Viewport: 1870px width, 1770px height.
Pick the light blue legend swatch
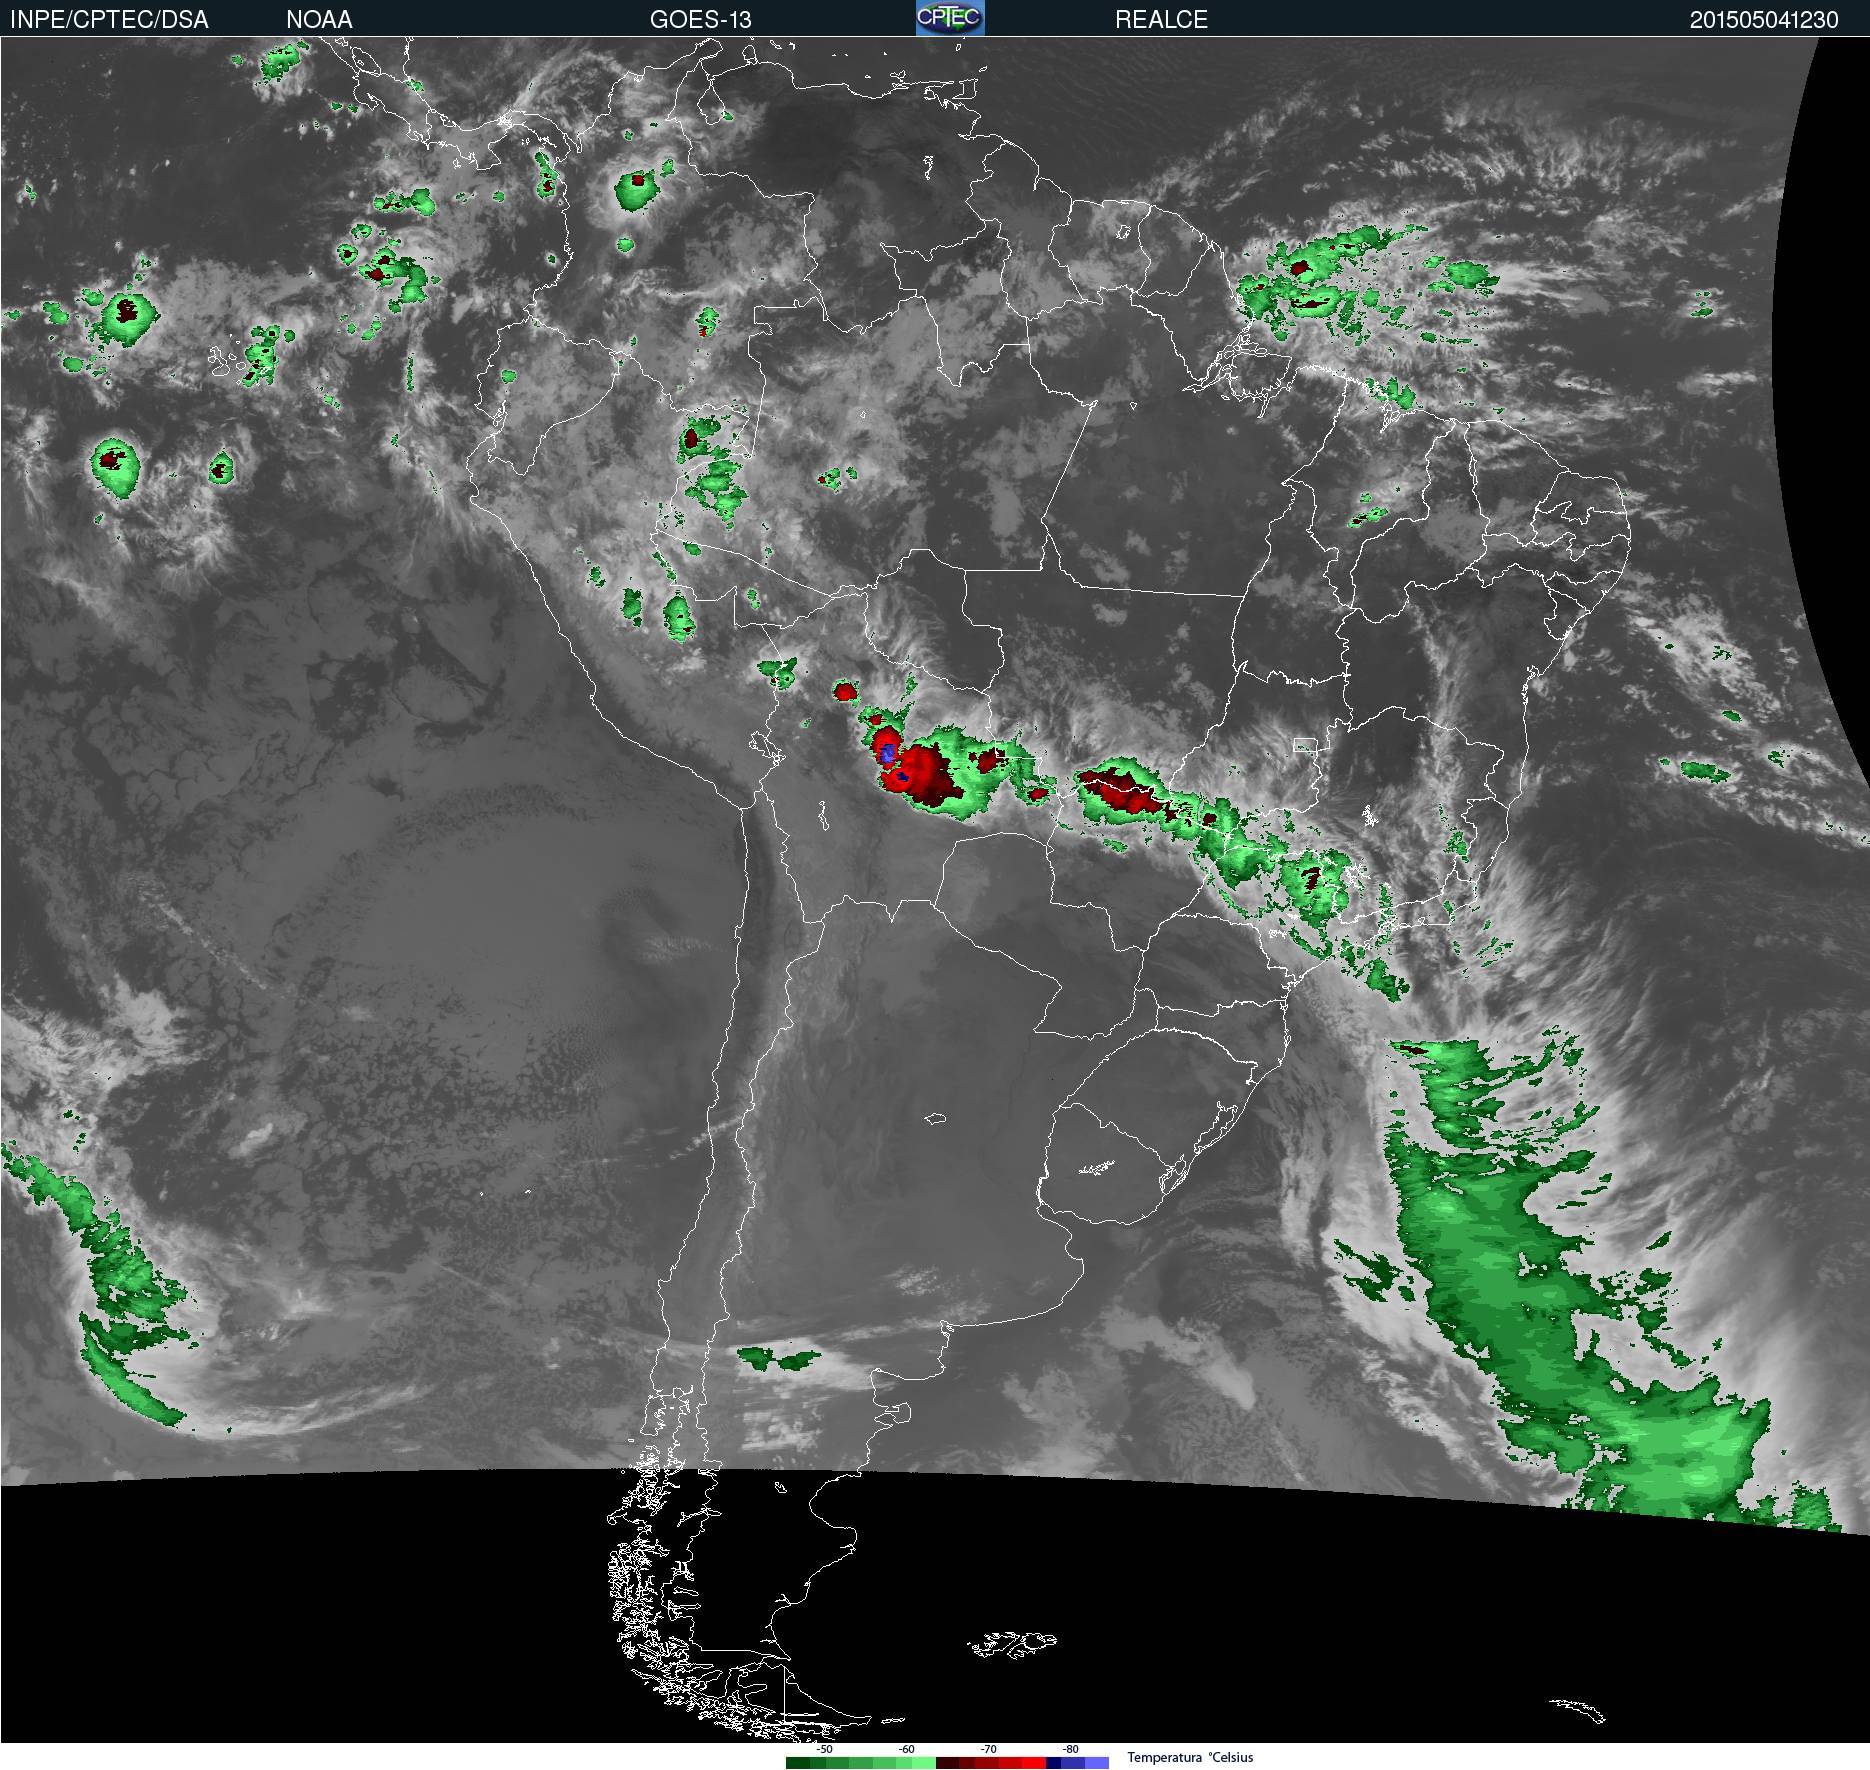pos(1097,1763)
